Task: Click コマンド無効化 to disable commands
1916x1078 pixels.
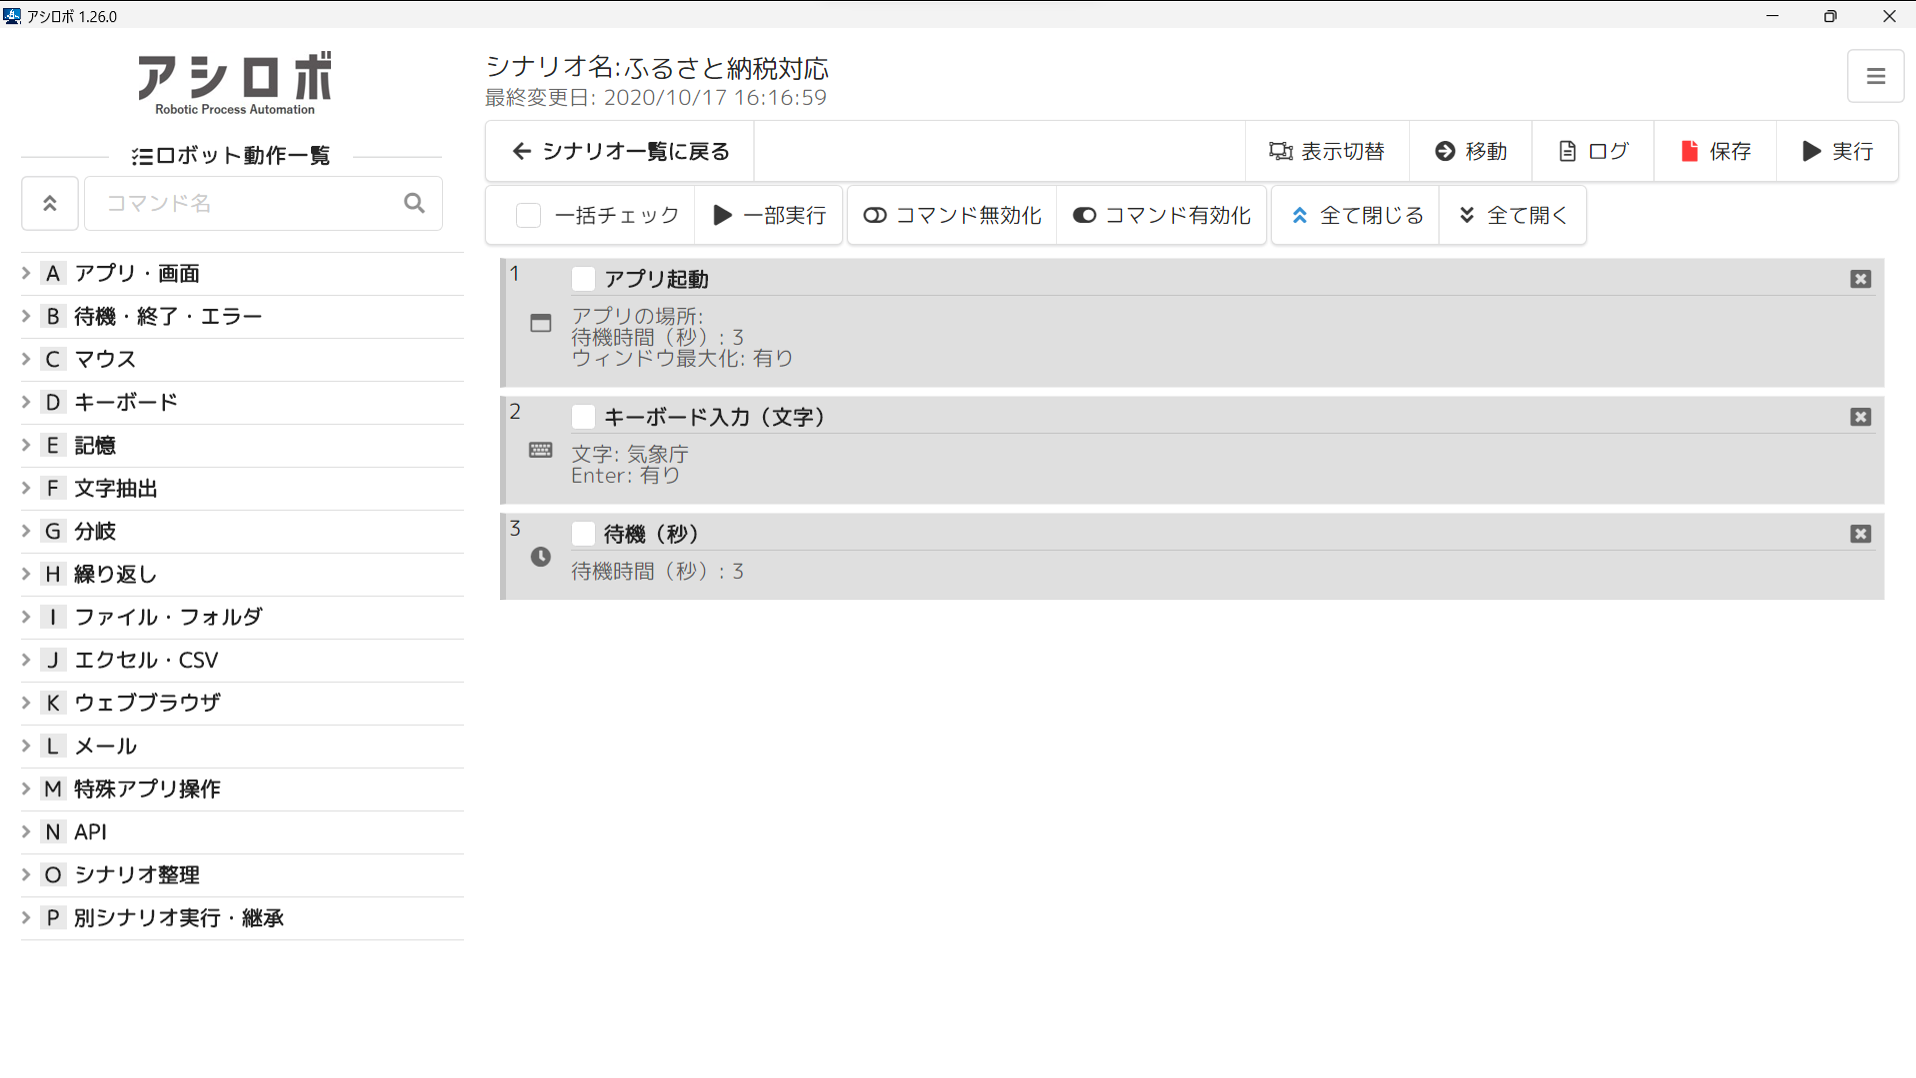Action: tap(952, 215)
